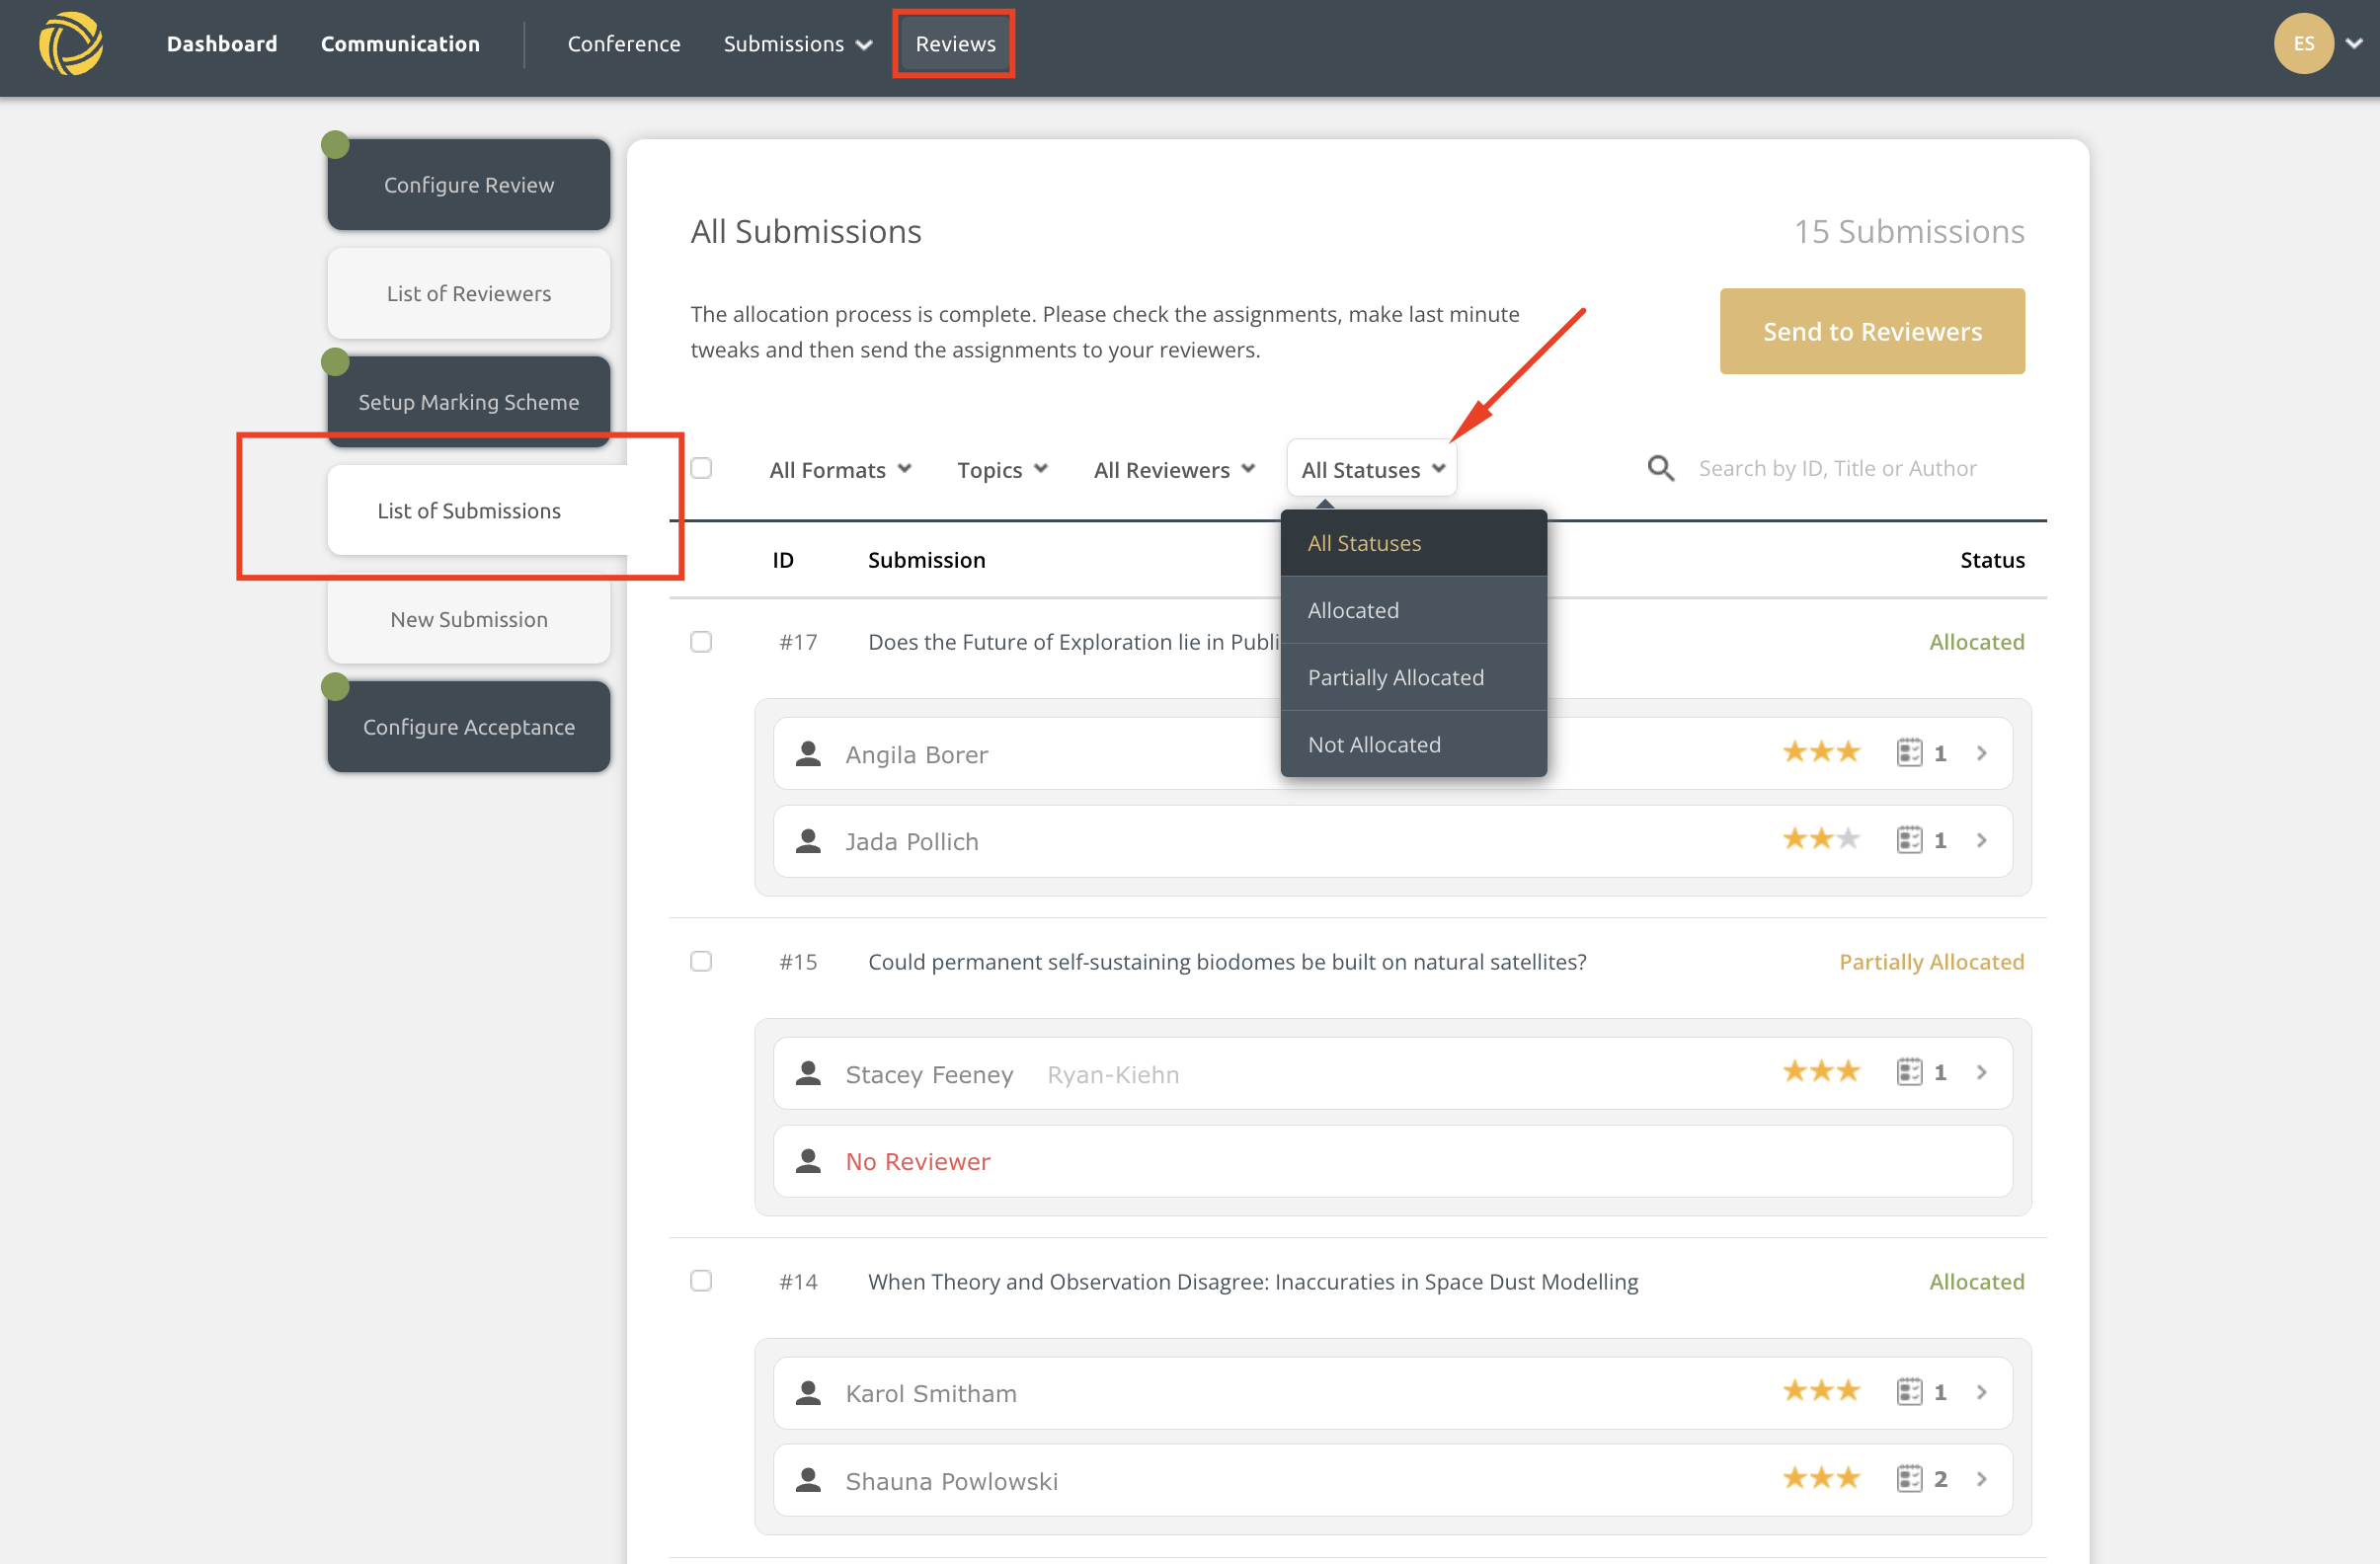The image size is (2380, 1564).
Task: Open List of Reviewers in sidebar
Action: [469, 293]
